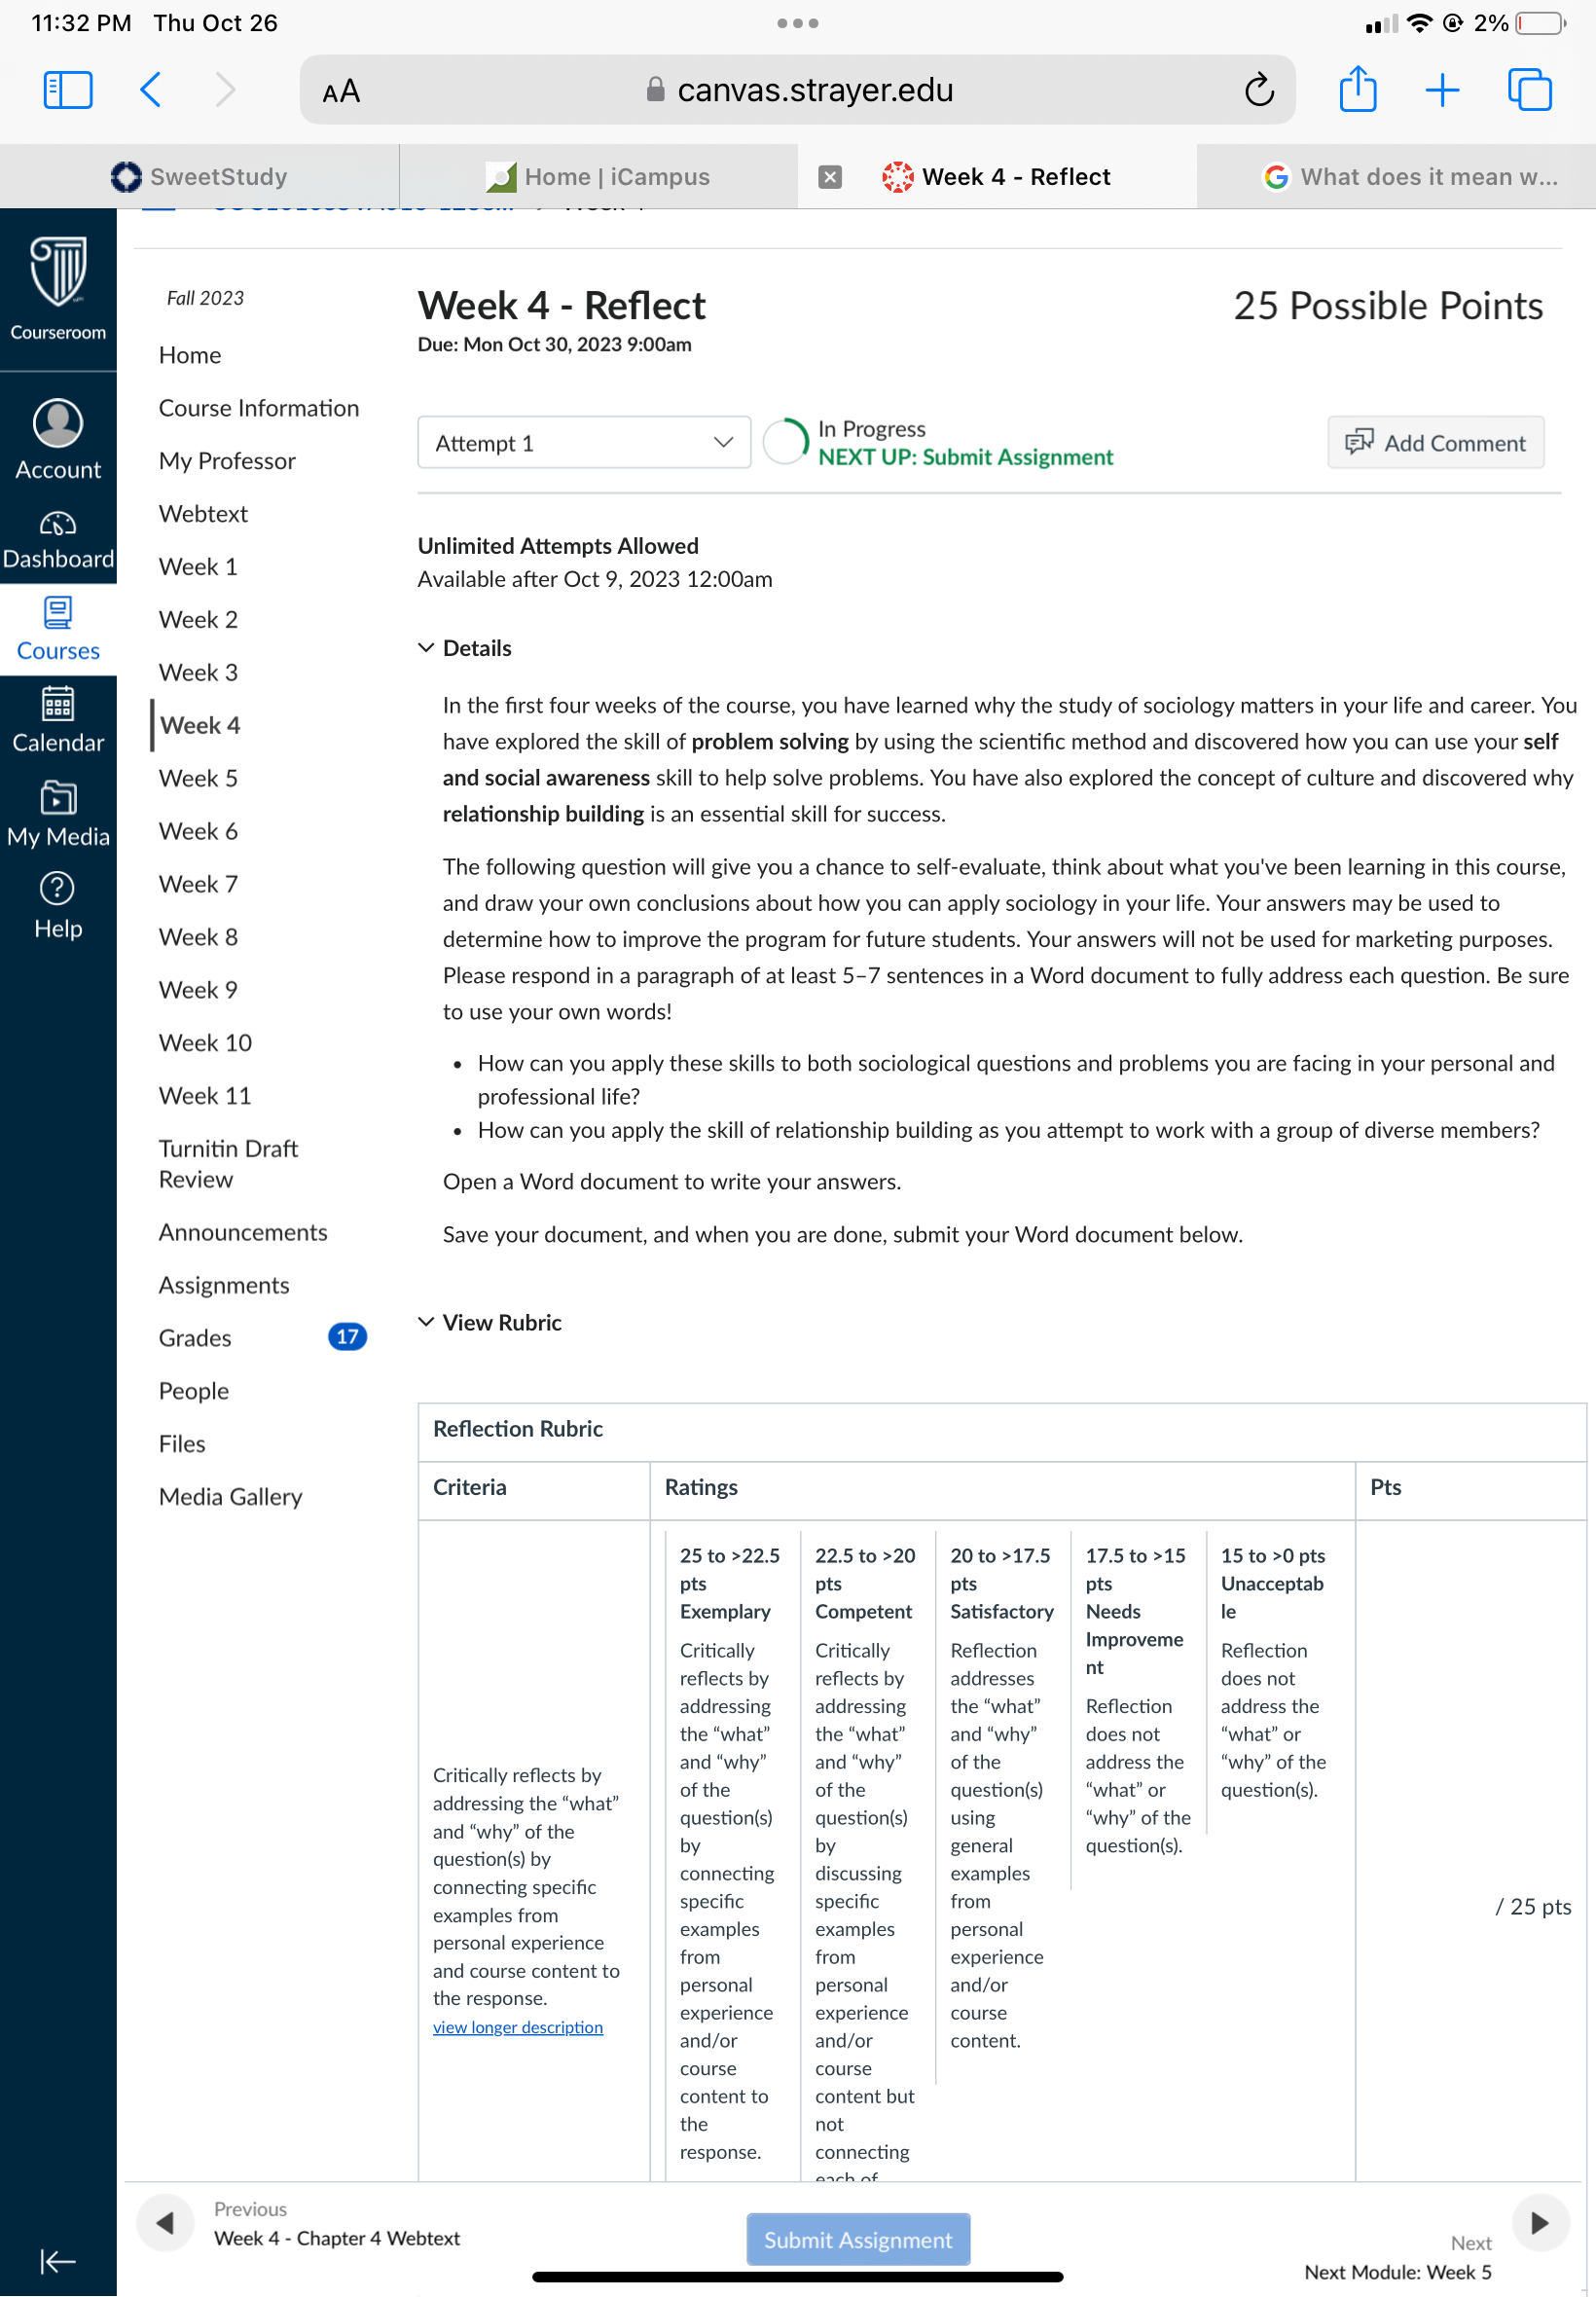The image size is (1596, 2297).
Task: Open the Dashboard in Canvas navigation
Action: click(58, 541)
